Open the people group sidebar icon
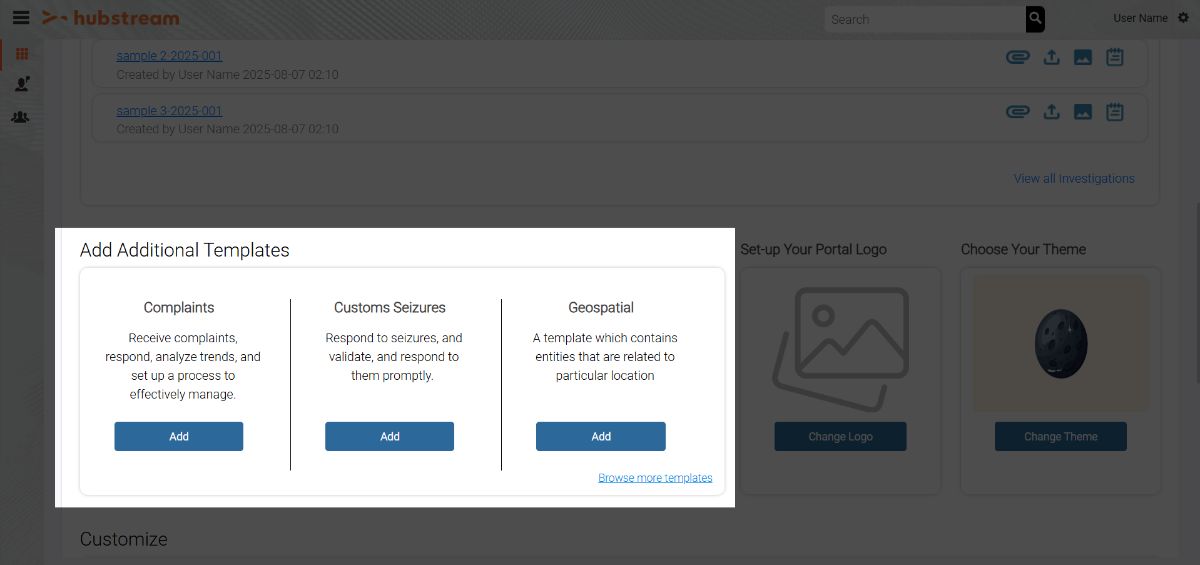The height and width of the screenshot is (565, 1200). point(21,117)
